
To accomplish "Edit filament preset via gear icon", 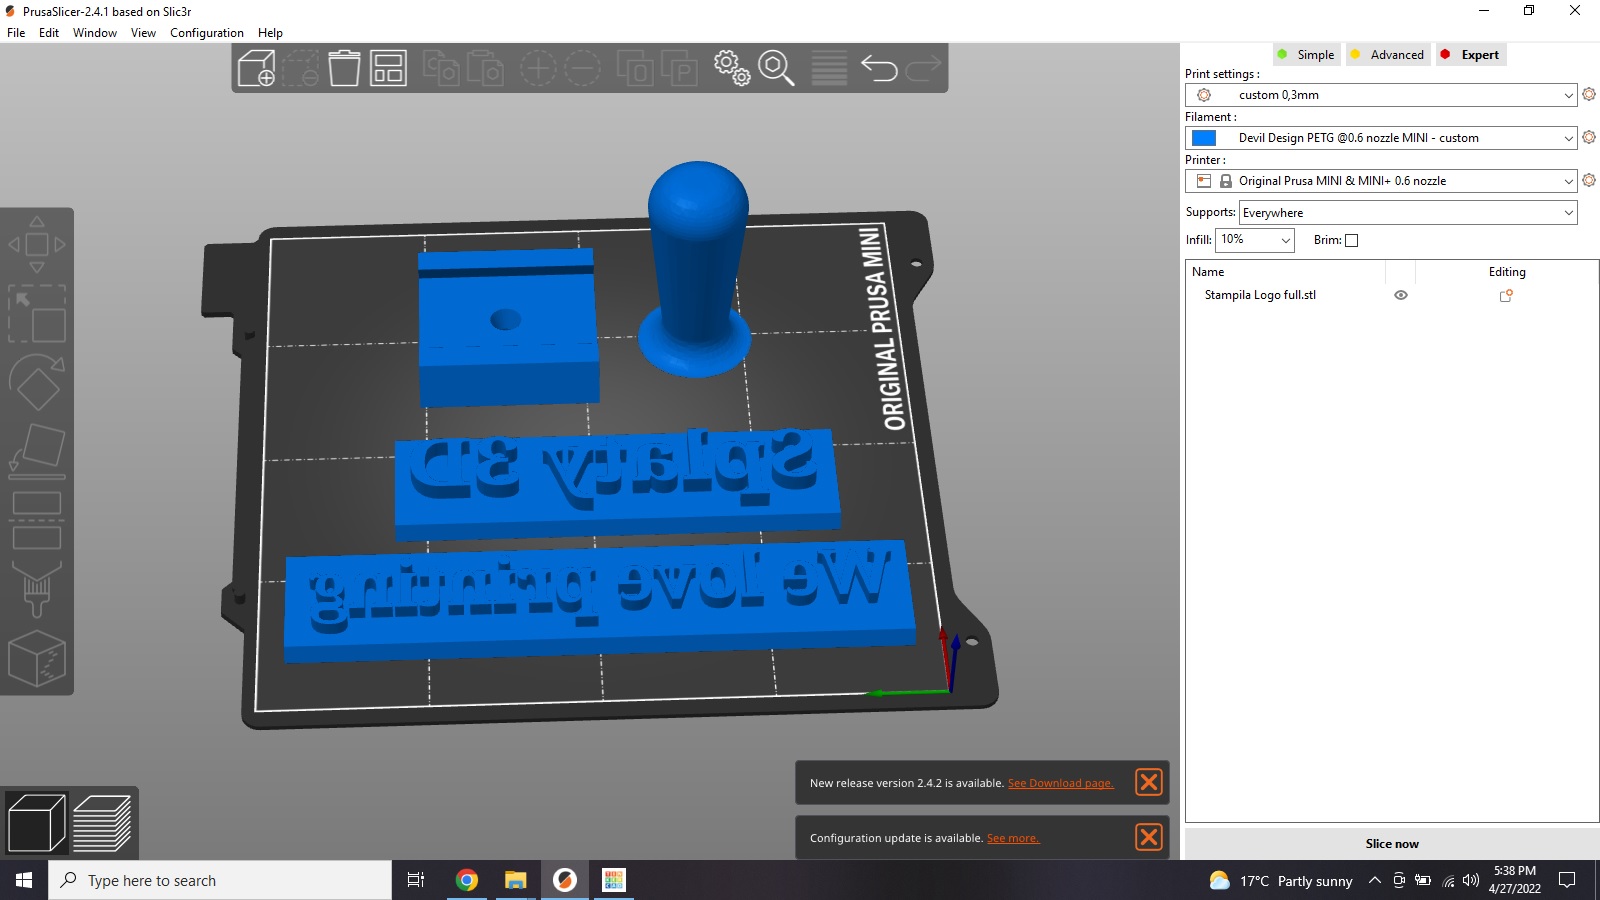I will click(1589, 137).
